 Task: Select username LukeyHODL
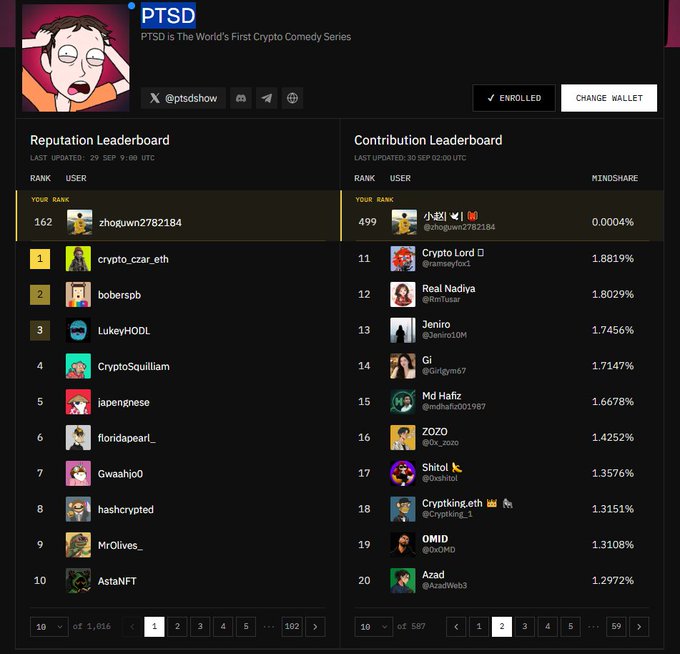click(124, 331)
